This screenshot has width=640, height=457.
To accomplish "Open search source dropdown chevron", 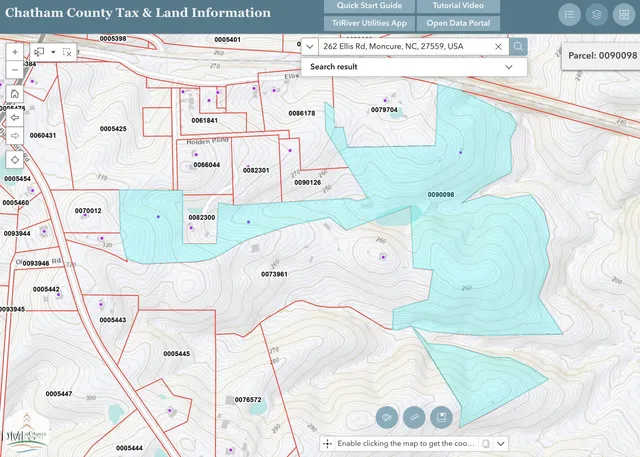I will tap(311, 47).
